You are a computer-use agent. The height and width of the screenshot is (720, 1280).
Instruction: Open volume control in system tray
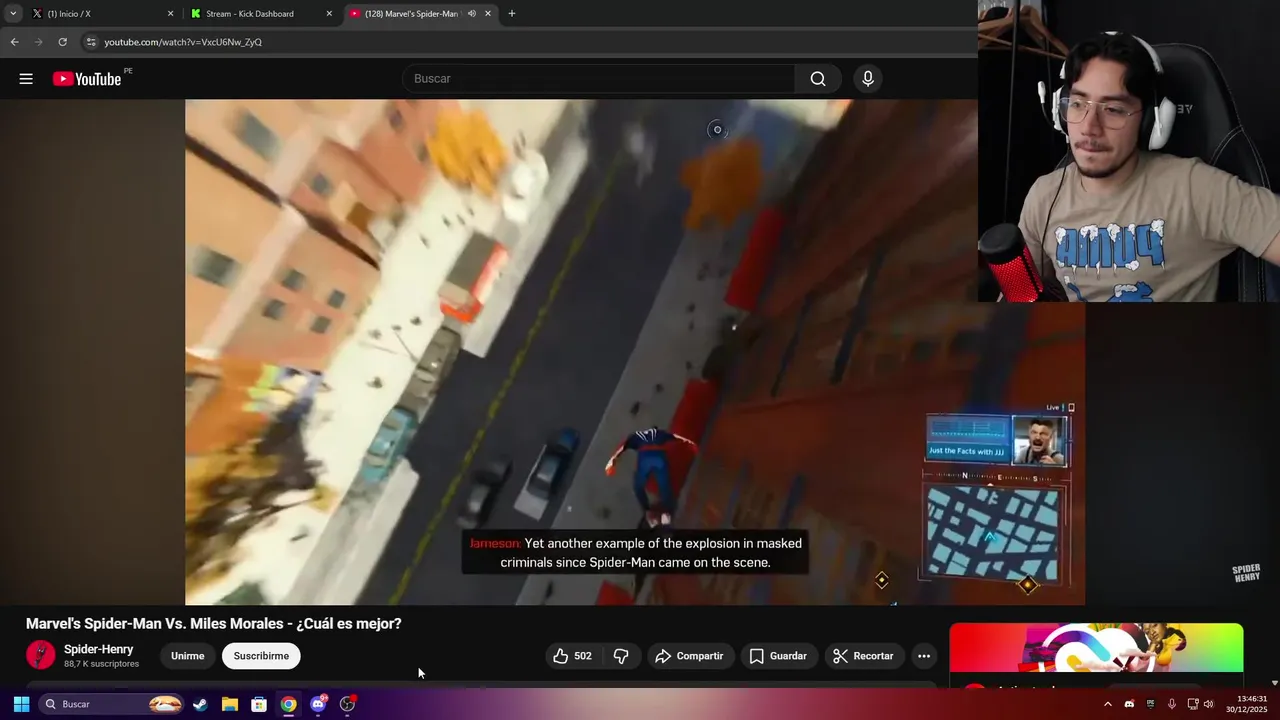1209,704
